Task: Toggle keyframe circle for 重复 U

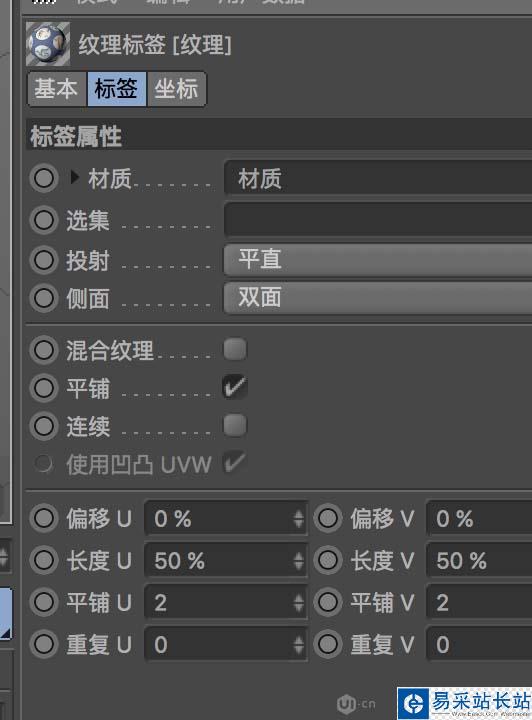Action: (x=44, y=644)
